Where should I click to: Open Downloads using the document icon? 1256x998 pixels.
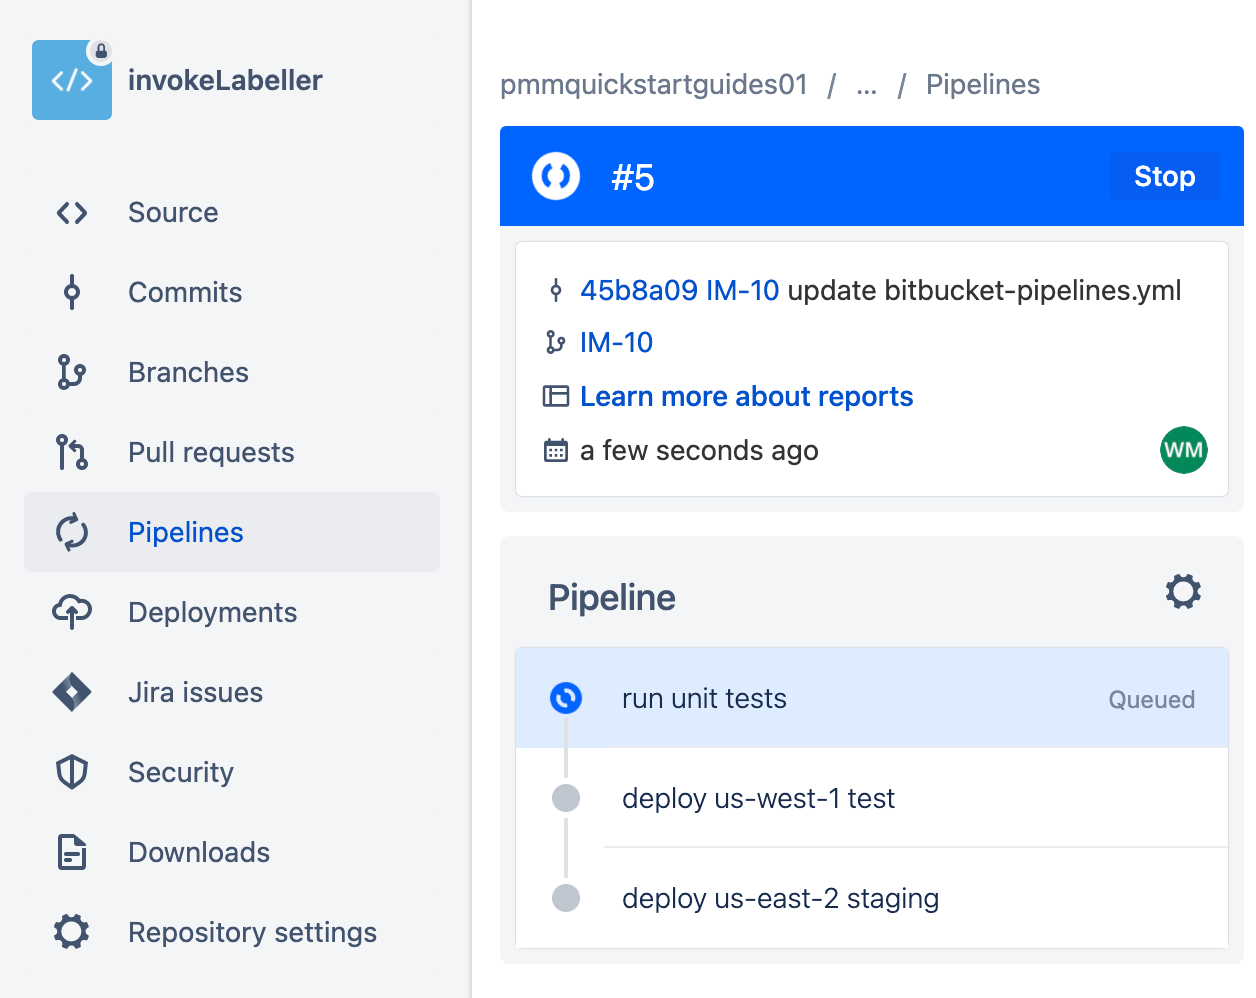click(71, 852)
